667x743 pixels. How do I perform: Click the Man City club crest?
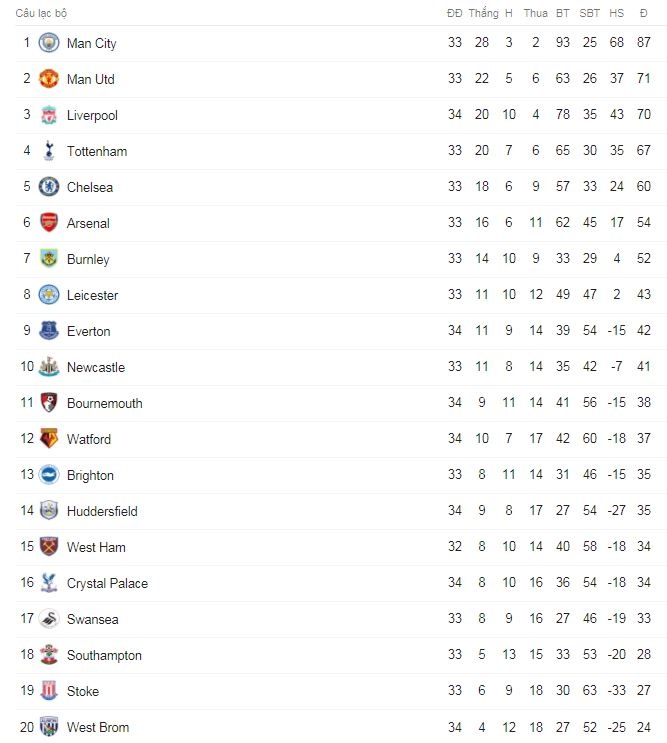tap(49, 43)
